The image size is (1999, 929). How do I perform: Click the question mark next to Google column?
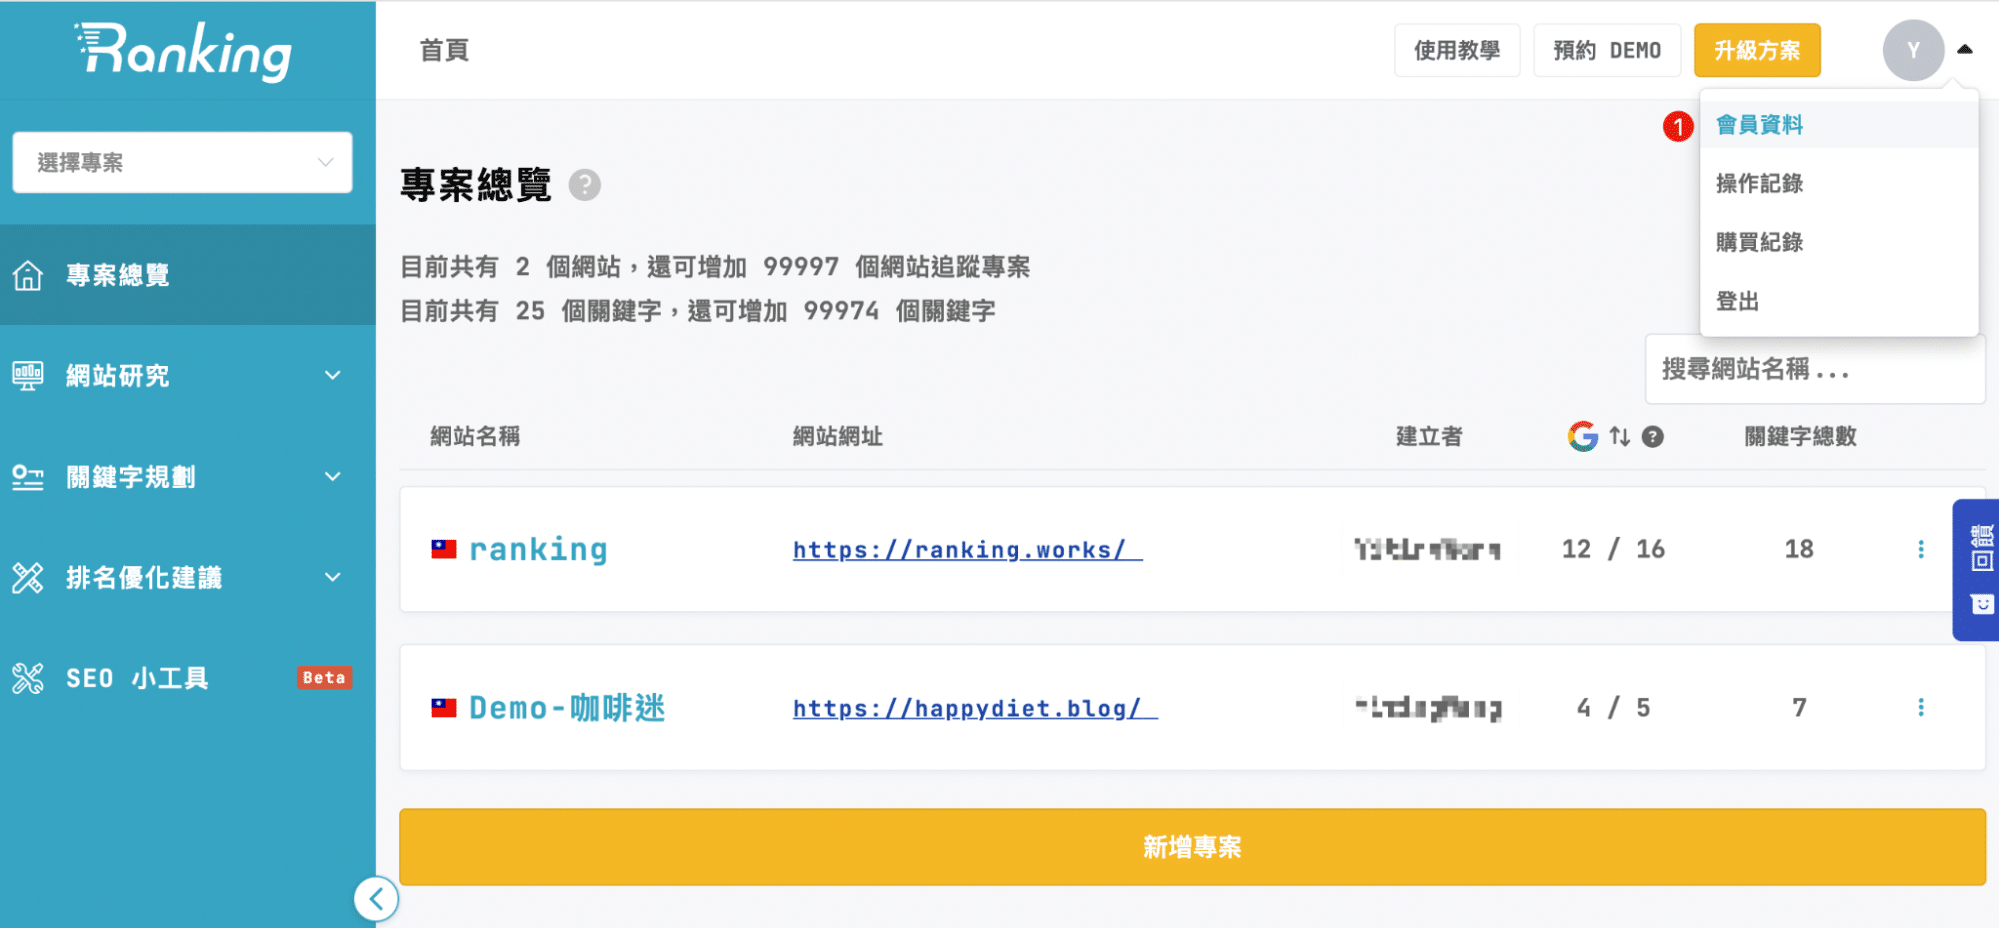[x=1653, y=436]
